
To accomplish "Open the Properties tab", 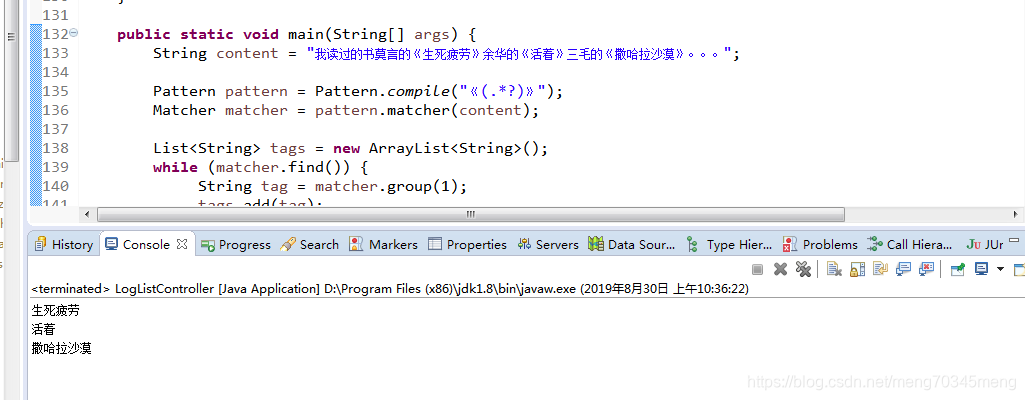I will tap(467, 244).
